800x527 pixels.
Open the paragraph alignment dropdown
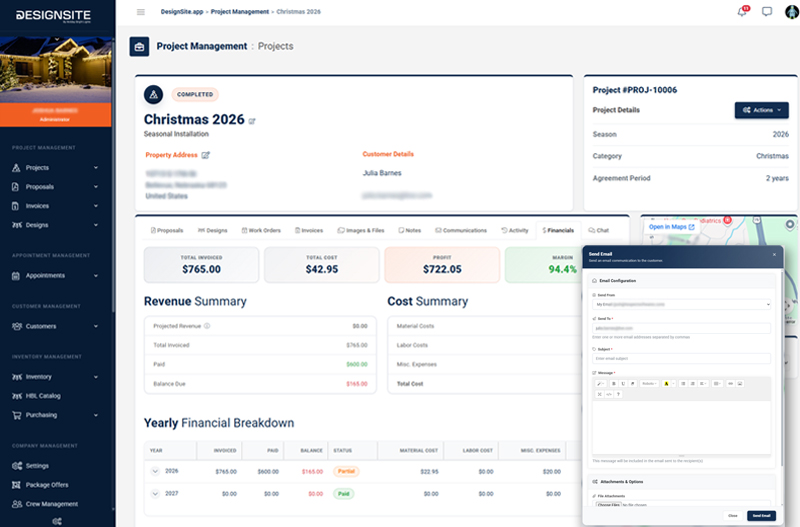(x=703, y=384)
